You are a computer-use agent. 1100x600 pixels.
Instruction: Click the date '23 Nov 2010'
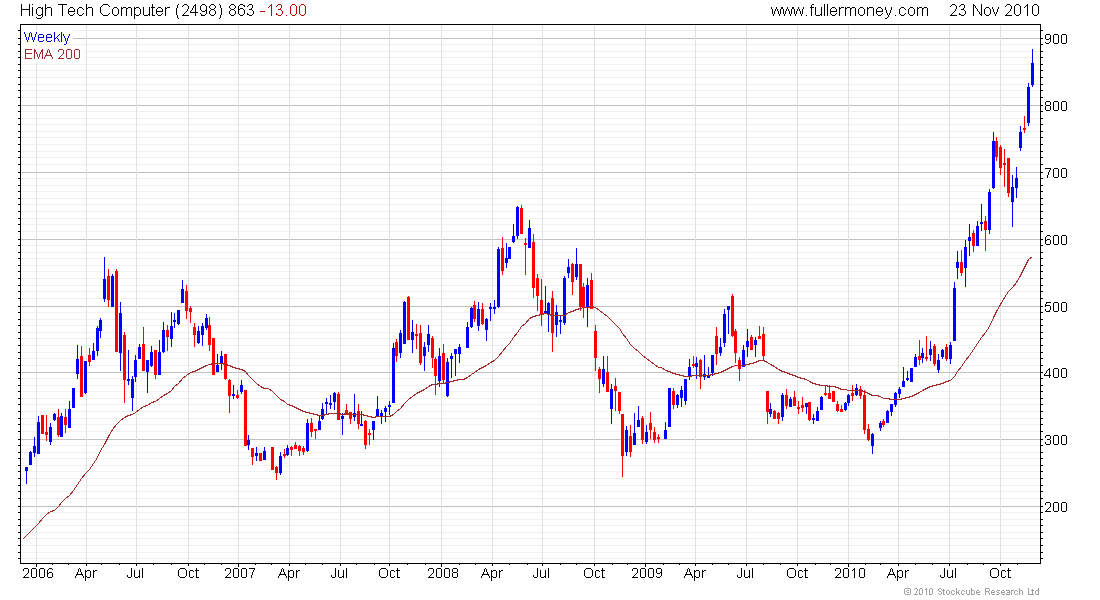click(995, 11)
